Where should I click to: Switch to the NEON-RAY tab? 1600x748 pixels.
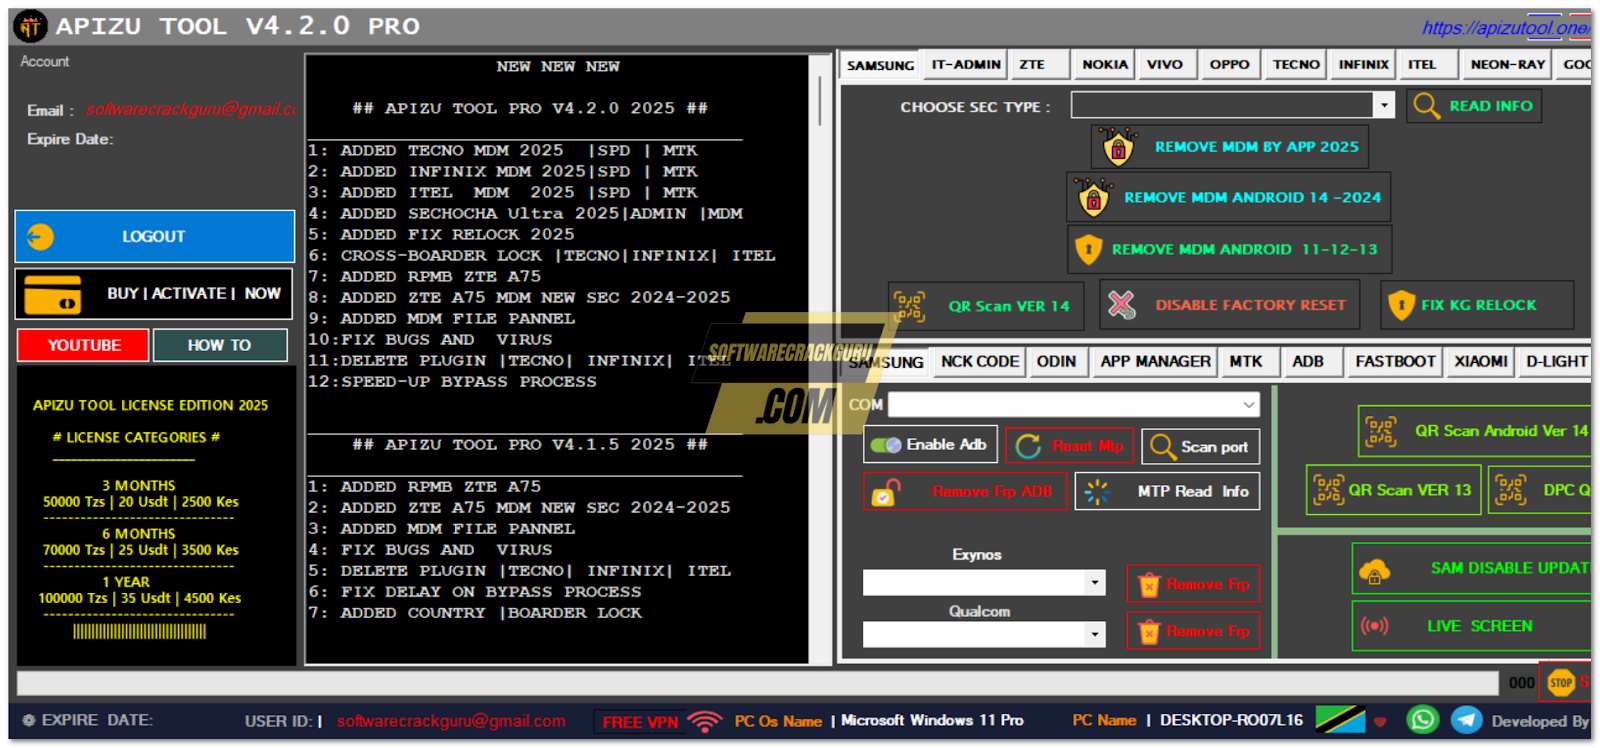1507,64
